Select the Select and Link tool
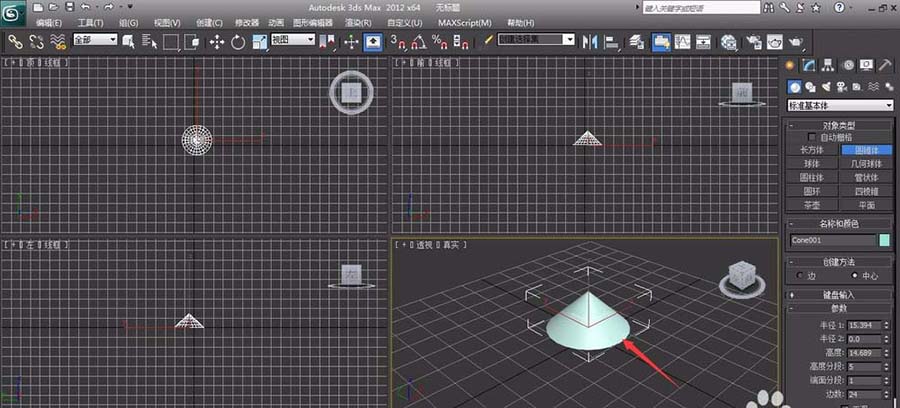 click(15, 41)
